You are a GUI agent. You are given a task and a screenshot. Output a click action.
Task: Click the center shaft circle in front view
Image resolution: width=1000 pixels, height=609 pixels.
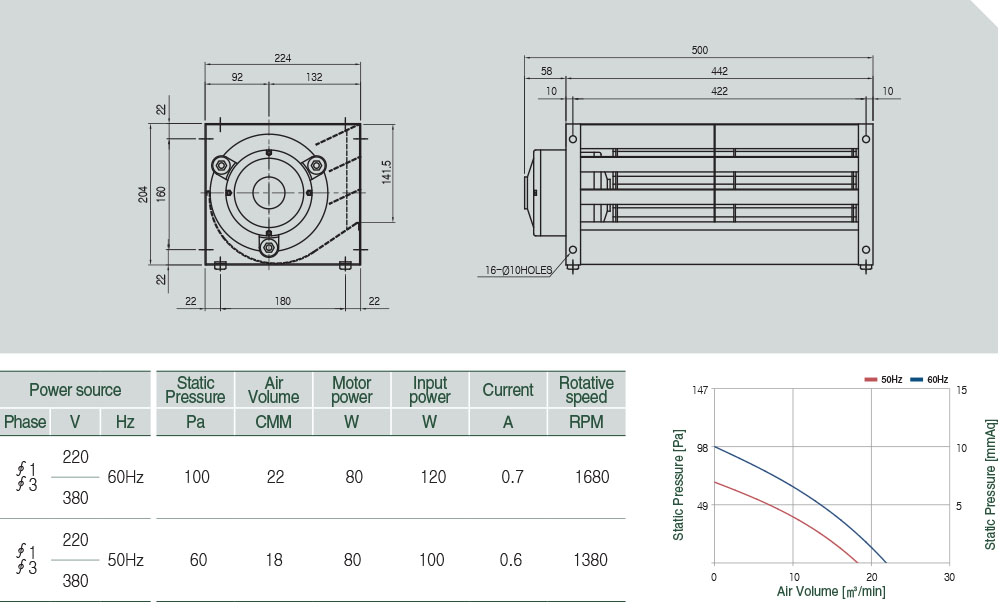click(268, 191)
